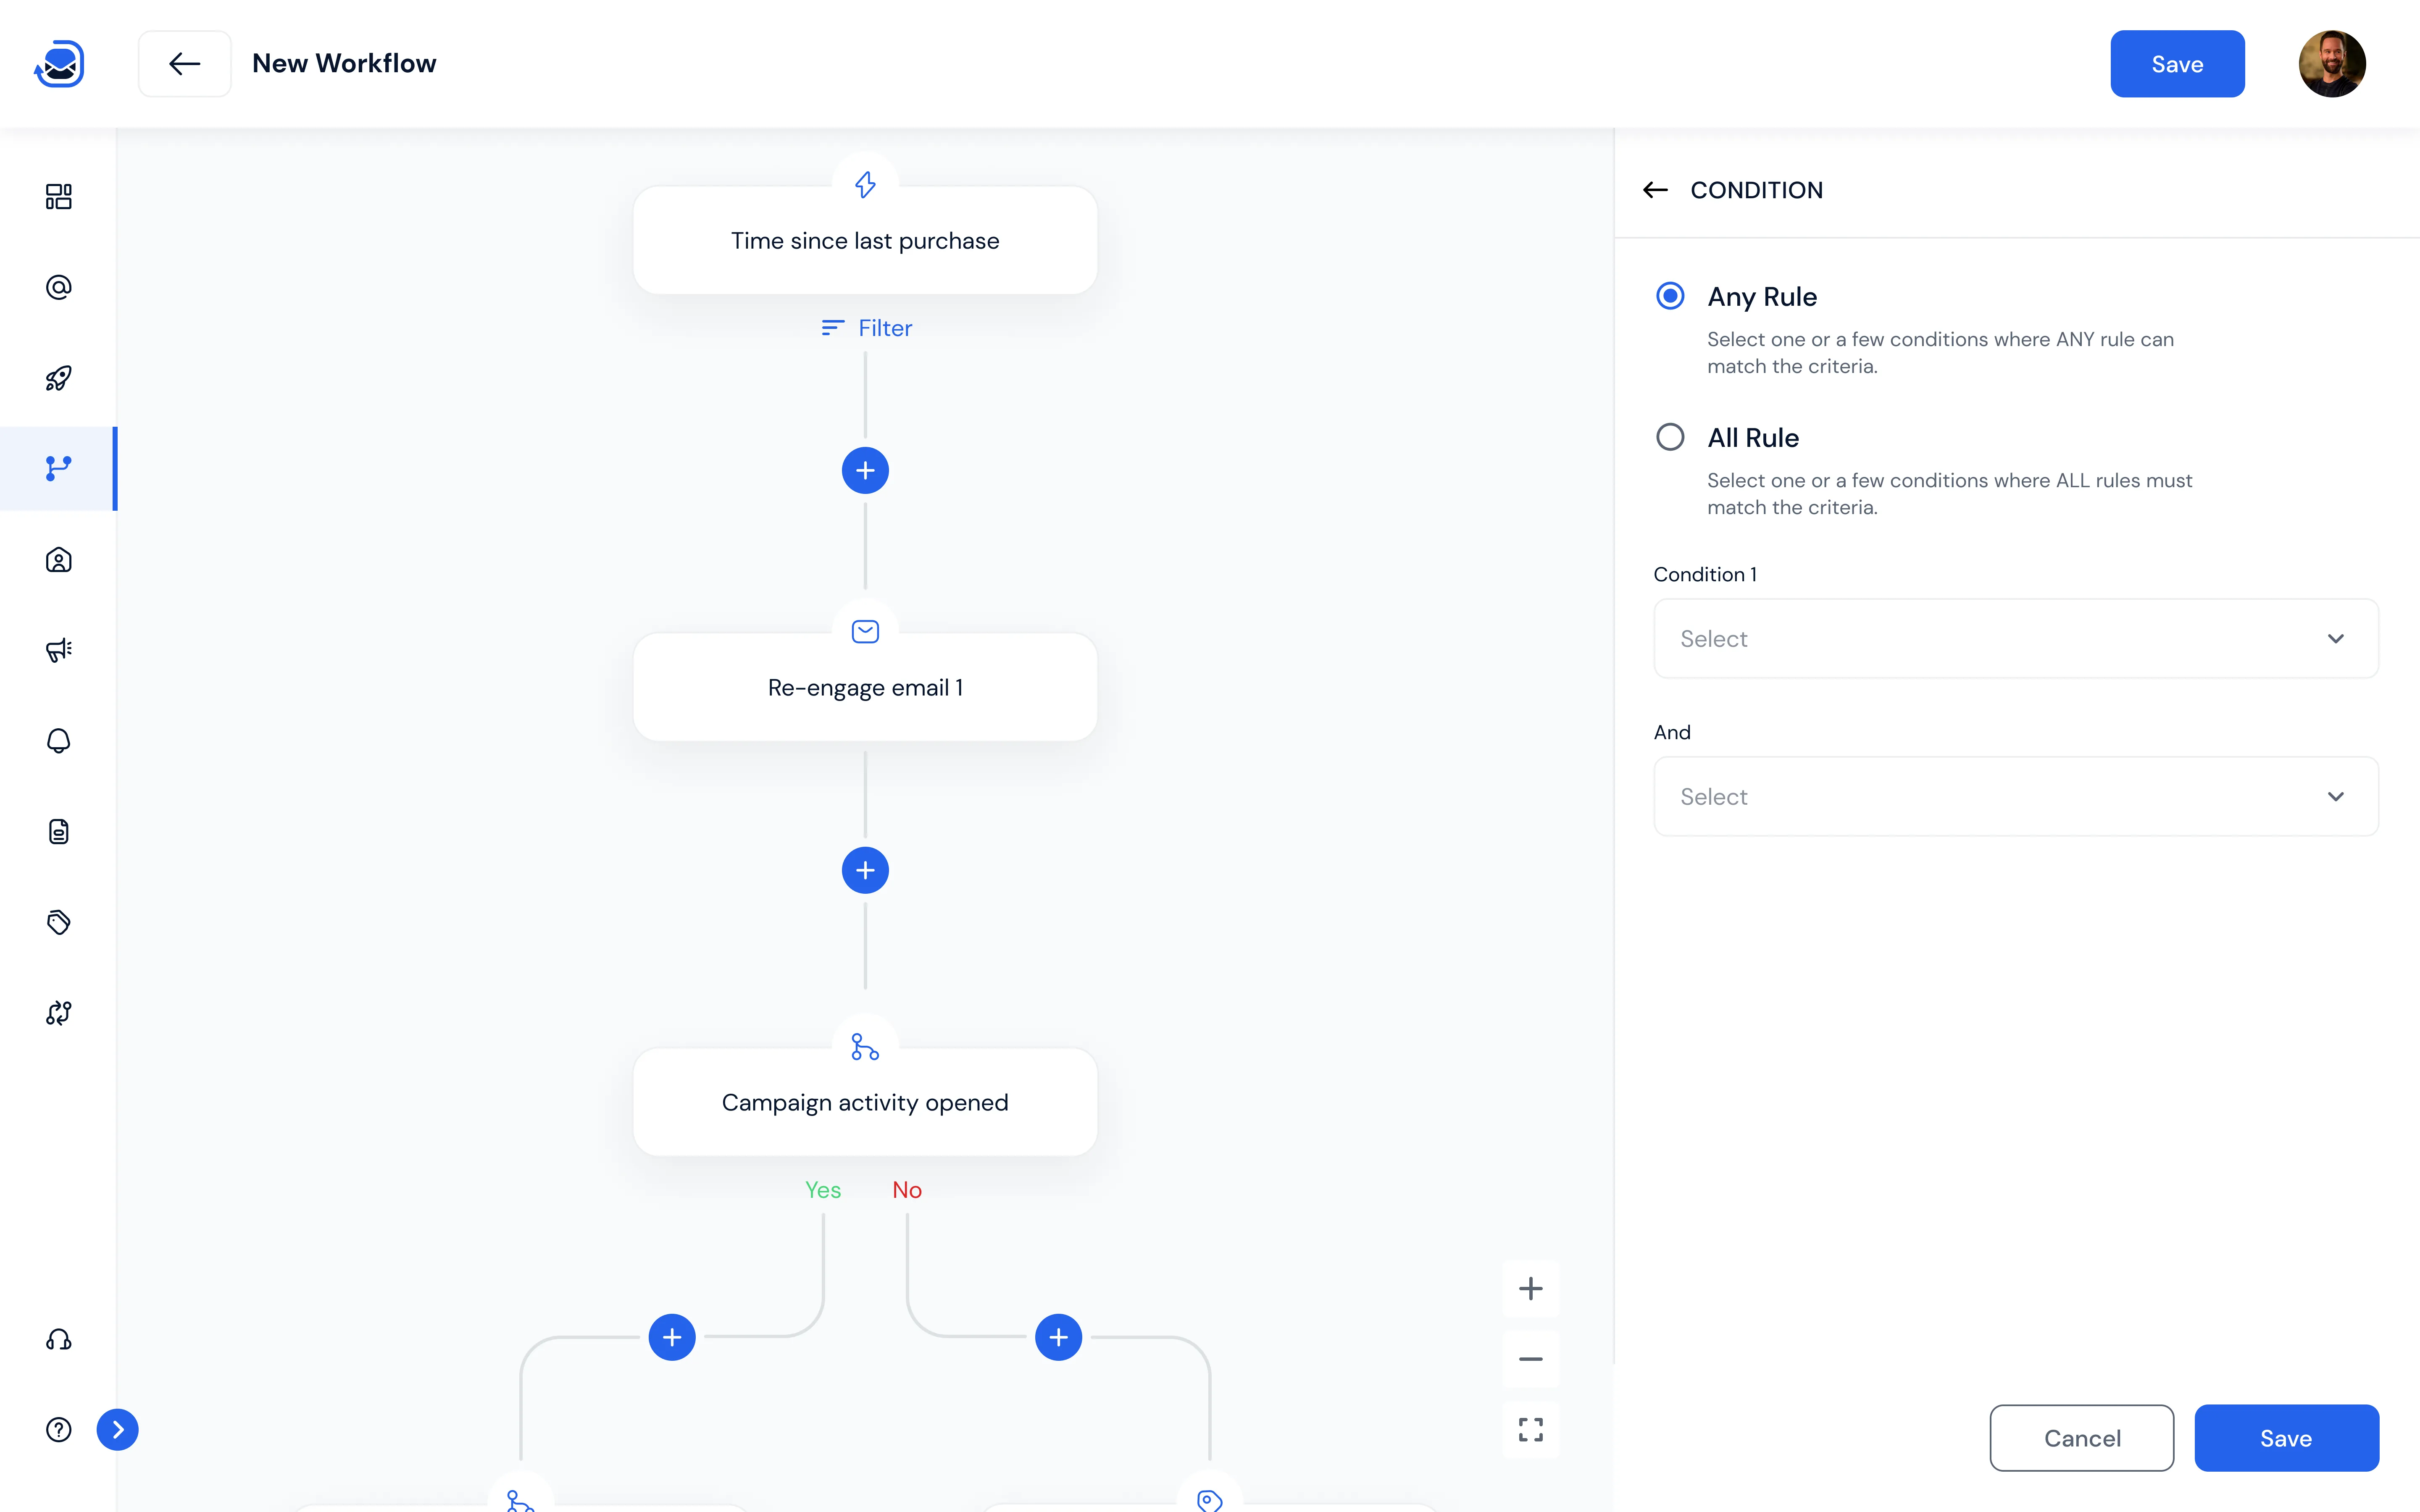Image resolution: width=2420 pixels, height=1512 pixels.
Task: Click the tag icon node at bottom right
Action: [1209, 1499]
